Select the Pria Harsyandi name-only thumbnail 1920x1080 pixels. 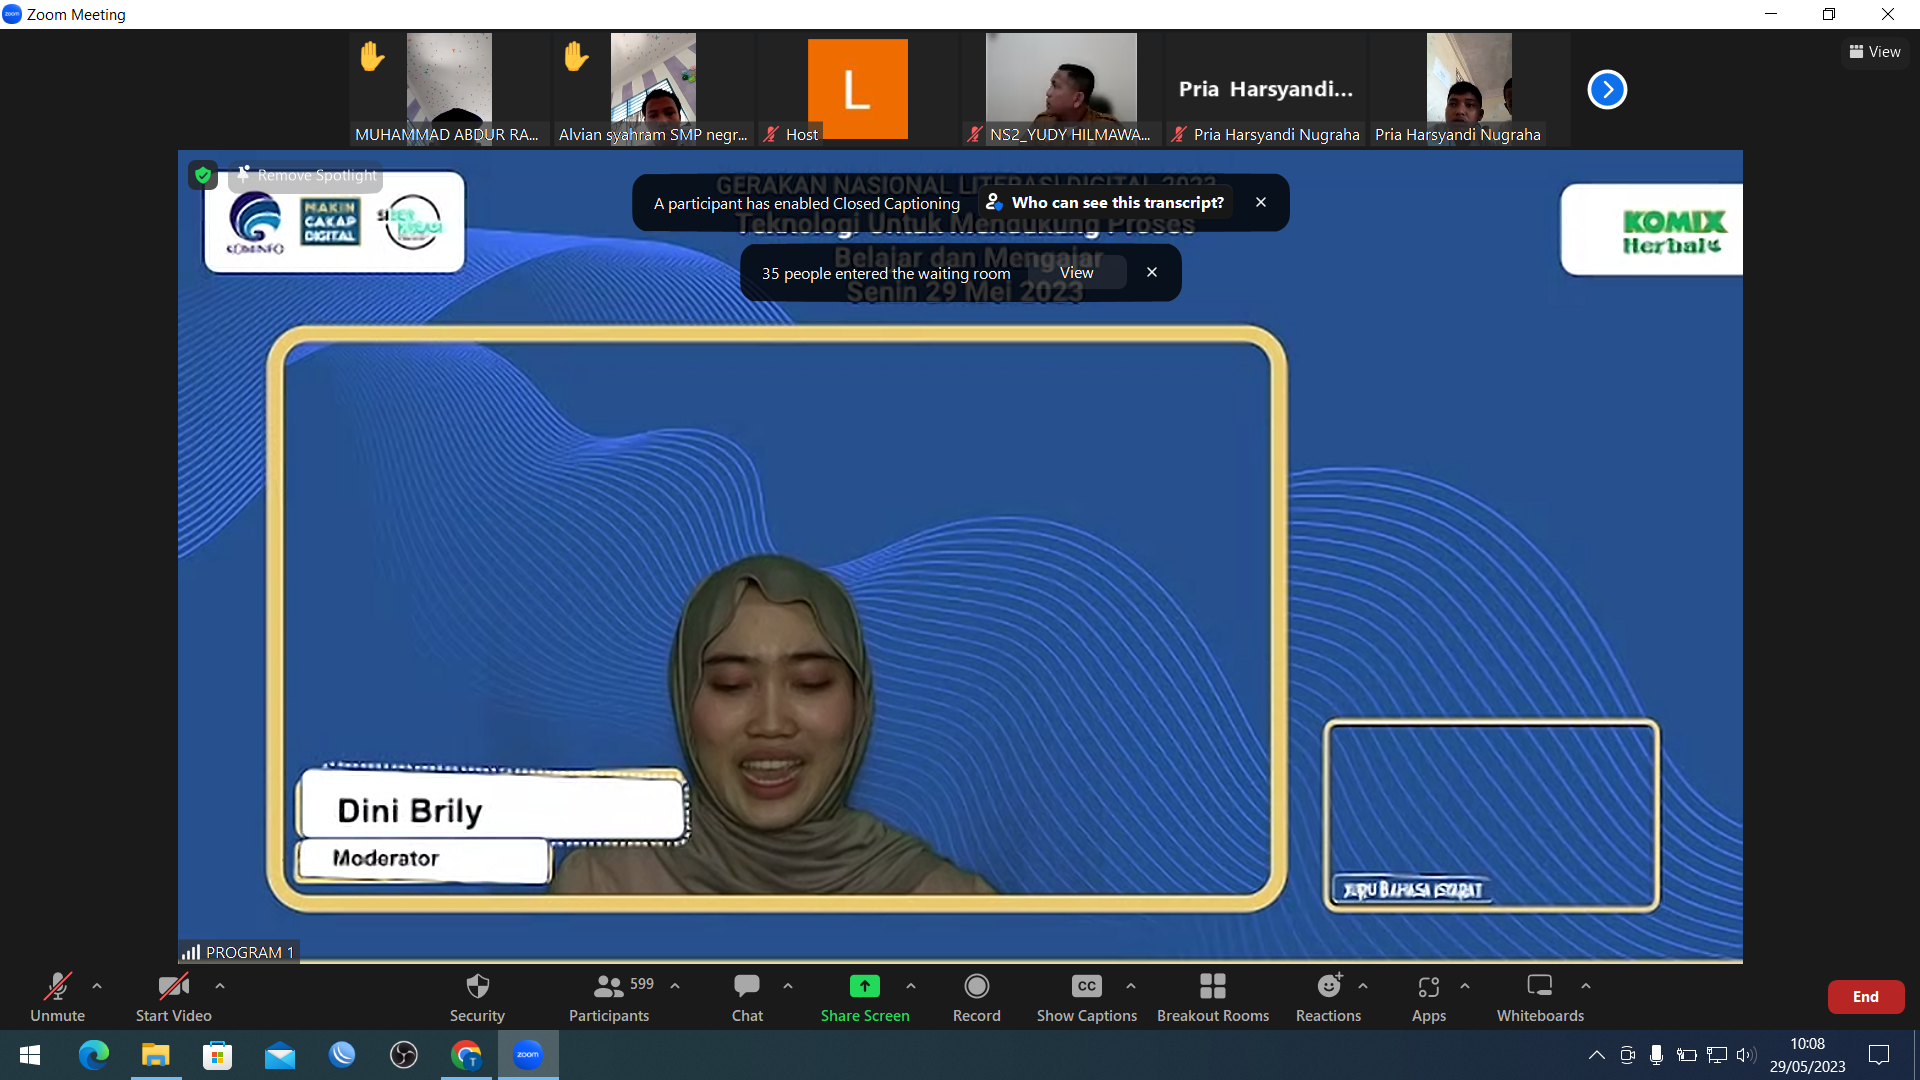pos(1266,89)
